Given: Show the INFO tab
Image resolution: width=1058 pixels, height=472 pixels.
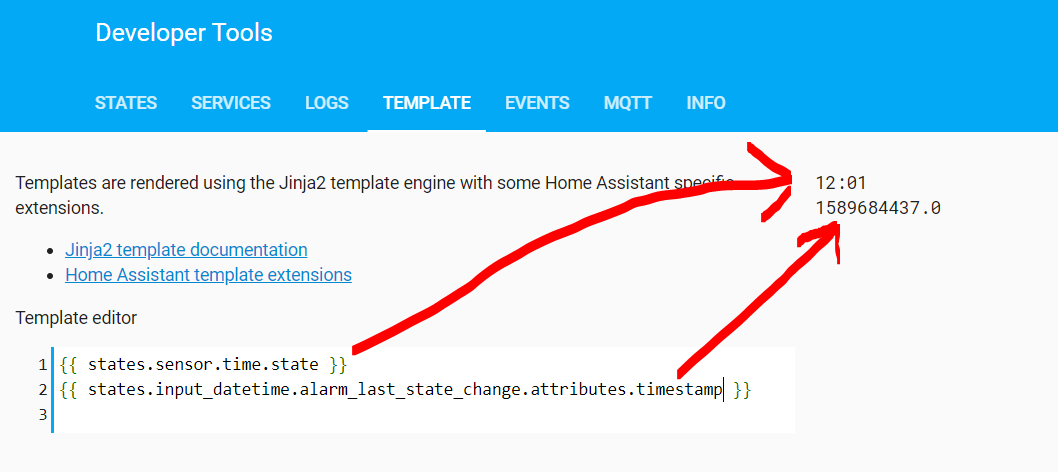Looking at the screenshot, I should click(x=706, y=103).
